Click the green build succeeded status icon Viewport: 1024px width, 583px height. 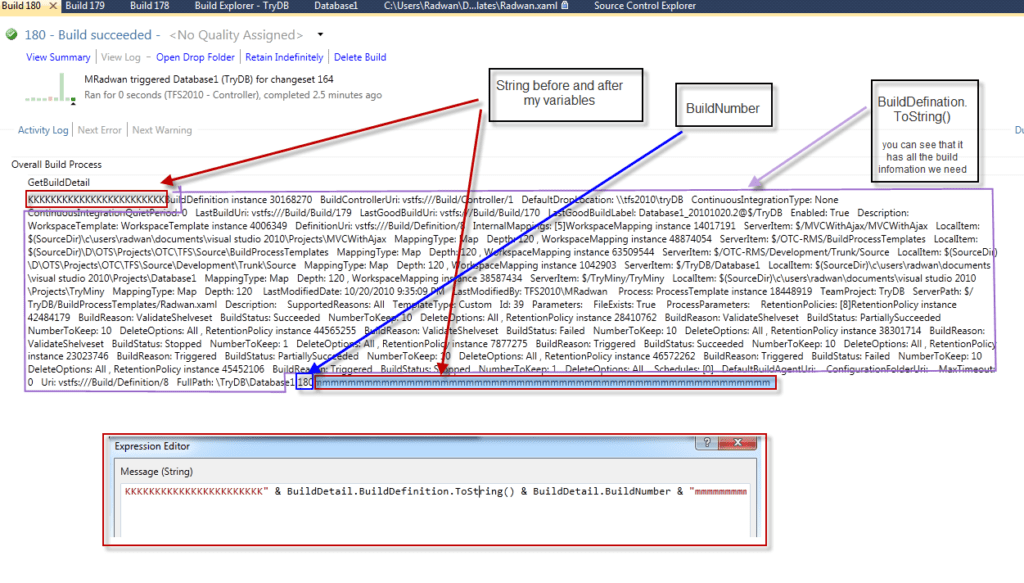point(12,35)
